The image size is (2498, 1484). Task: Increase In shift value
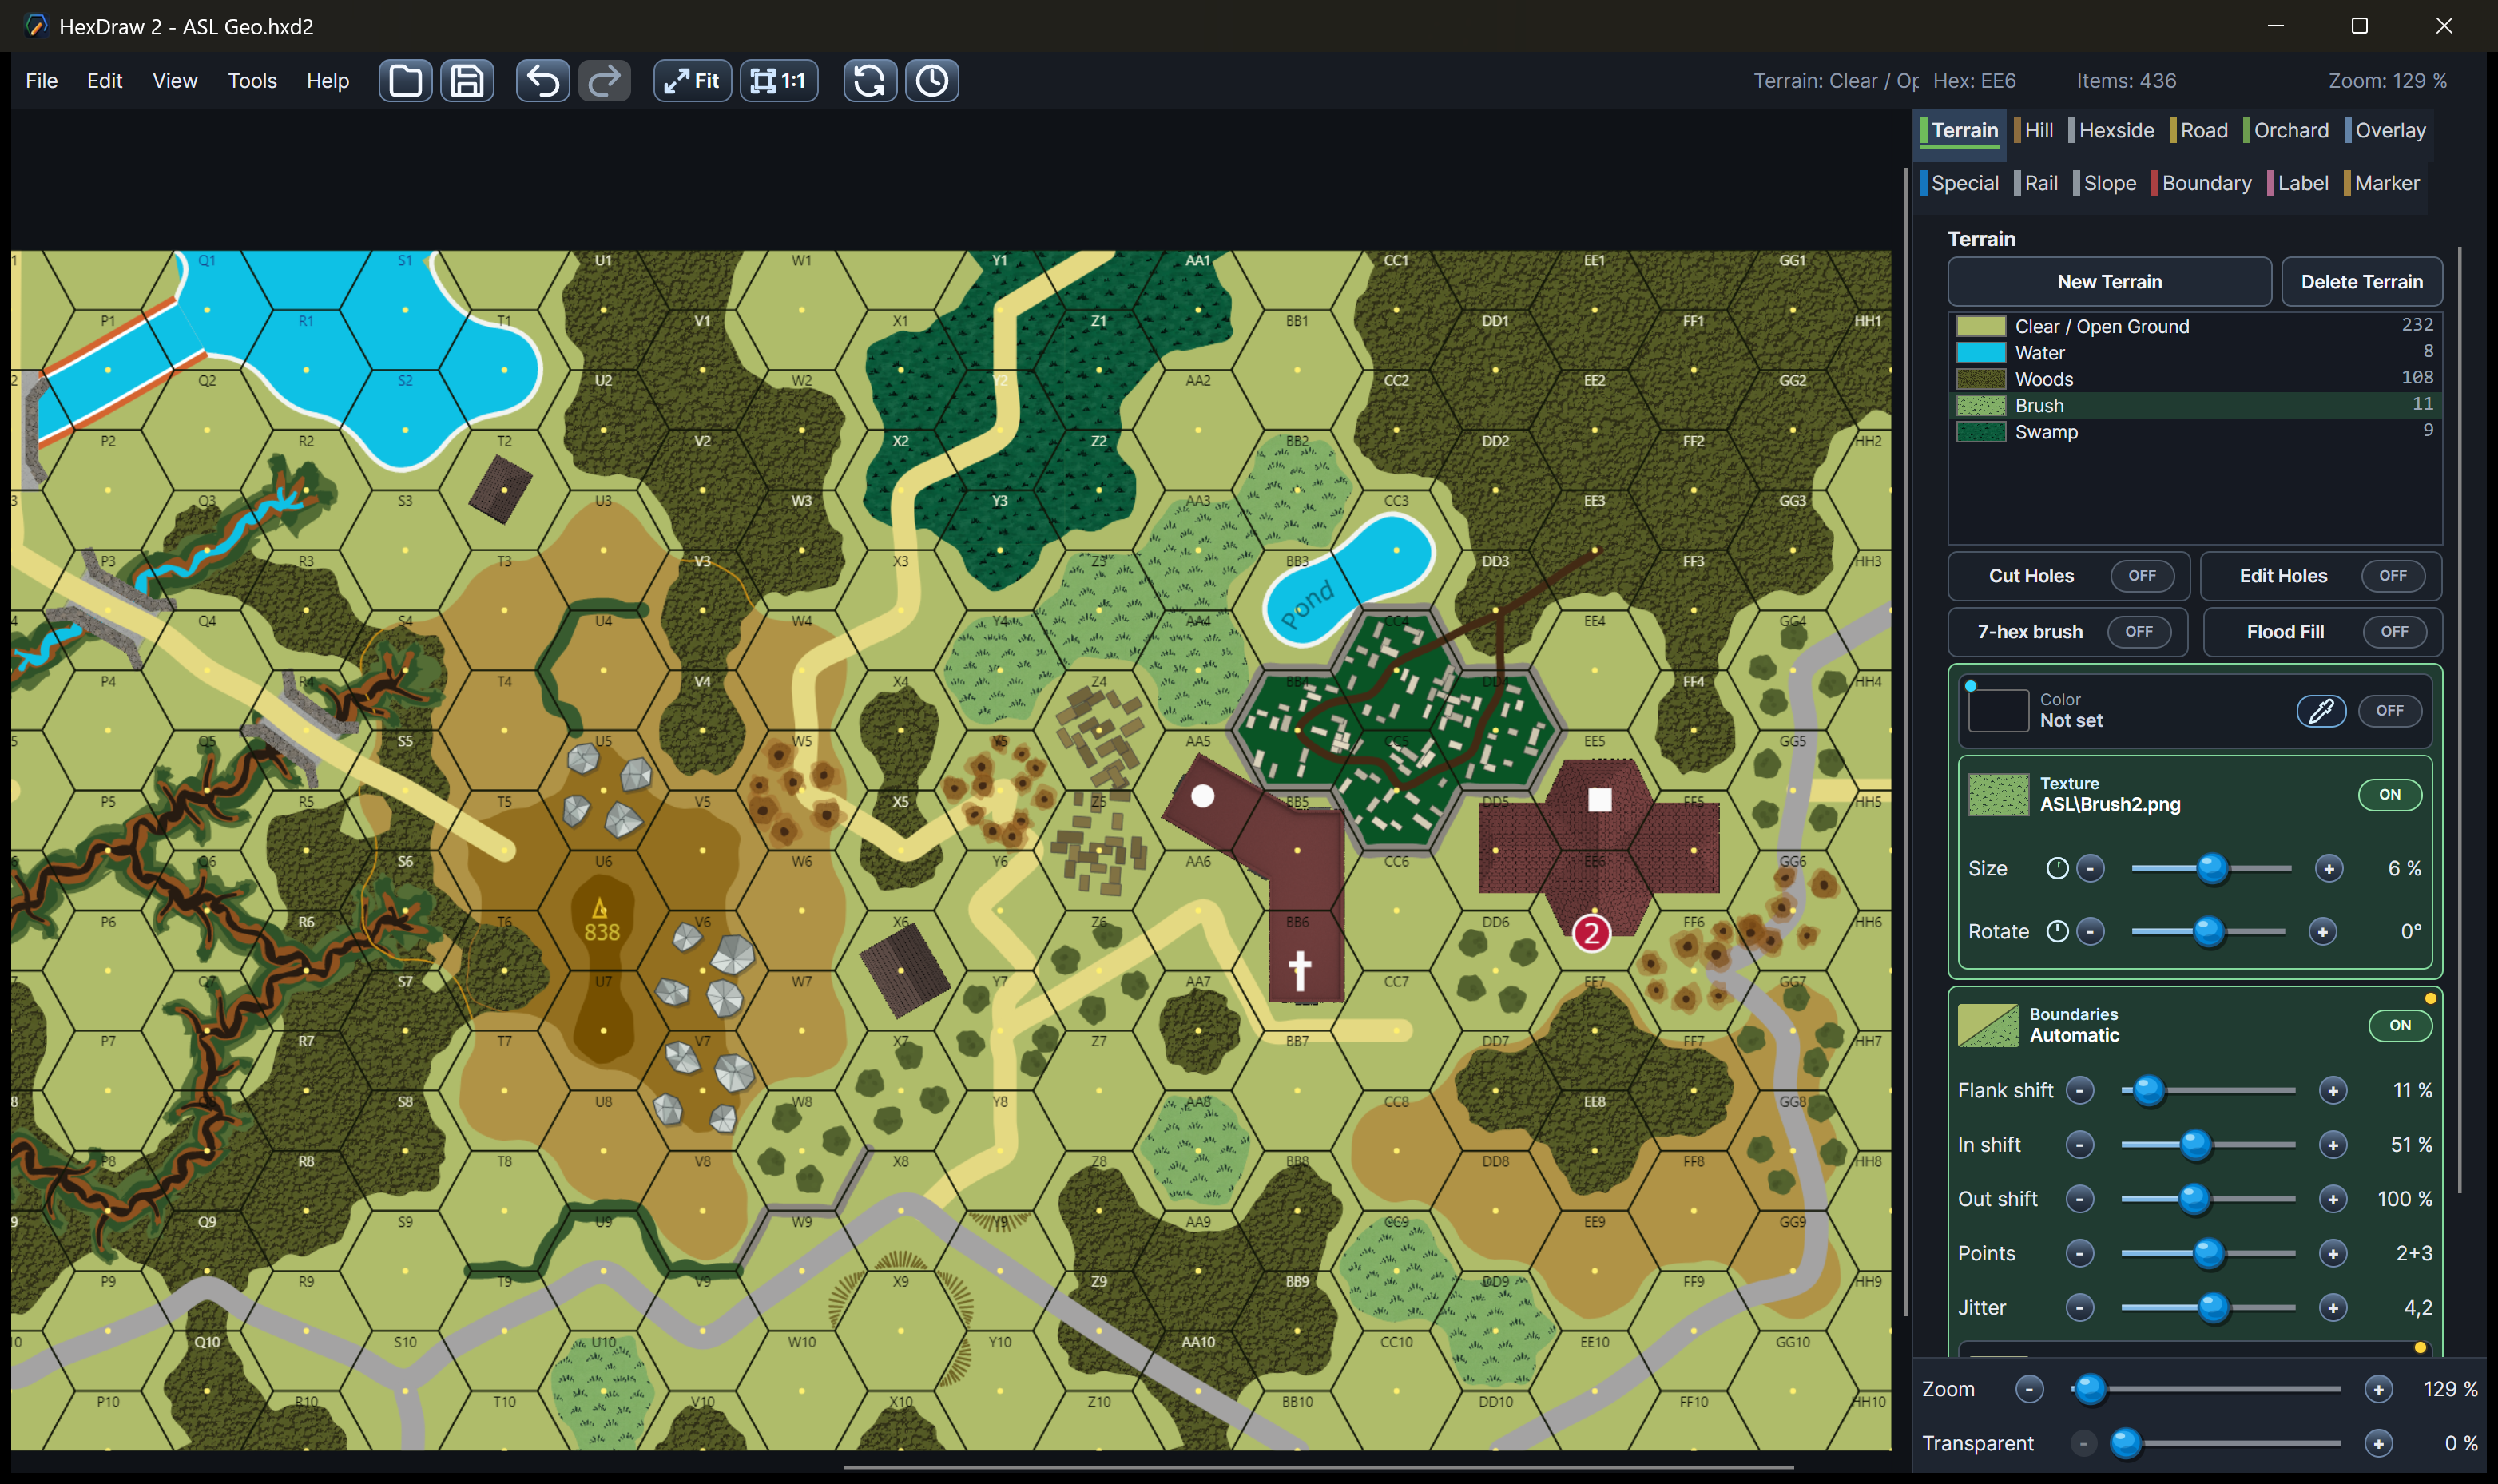click(x=2333, y=1144)
